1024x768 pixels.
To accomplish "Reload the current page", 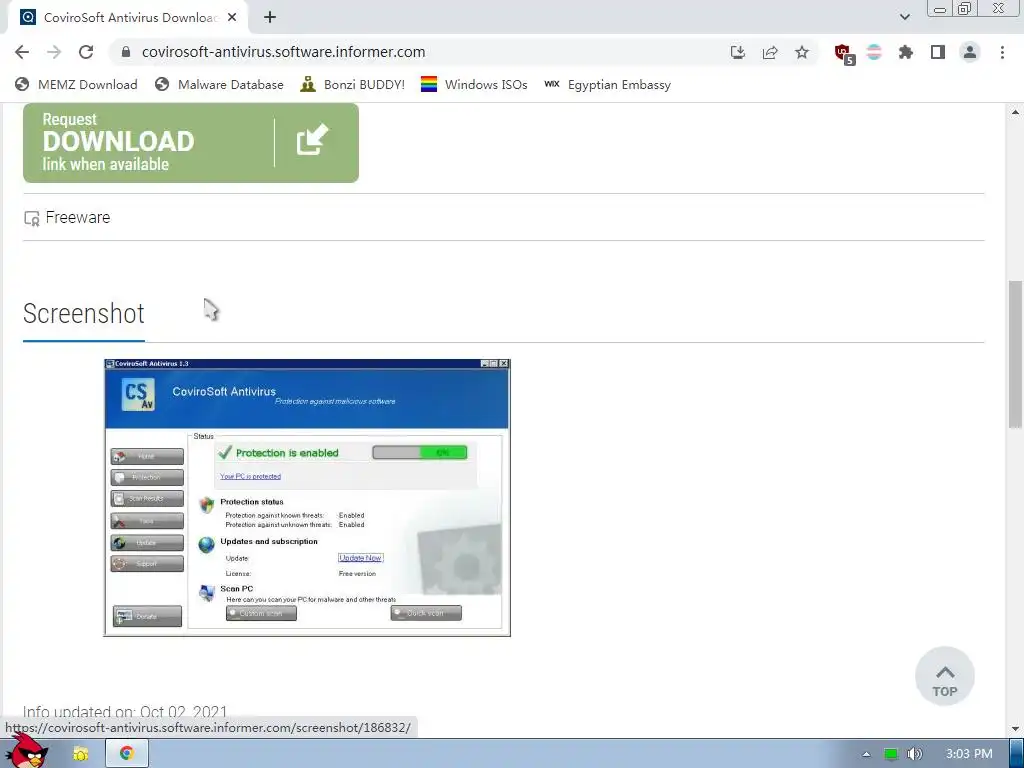I will [86, 52].
